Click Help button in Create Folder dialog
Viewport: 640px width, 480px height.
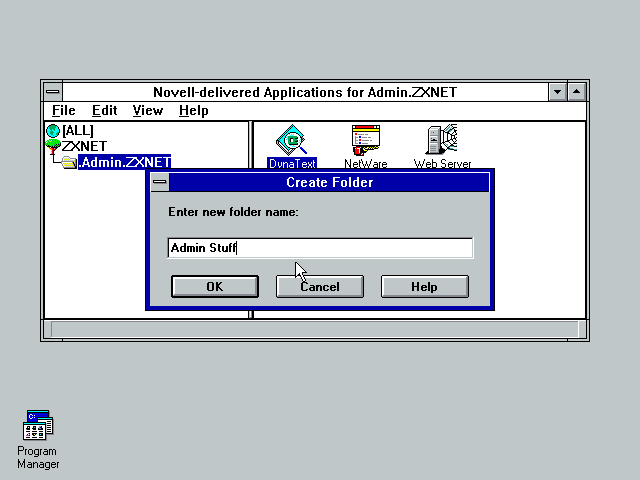pyautogui.click(x=424, y=287)
